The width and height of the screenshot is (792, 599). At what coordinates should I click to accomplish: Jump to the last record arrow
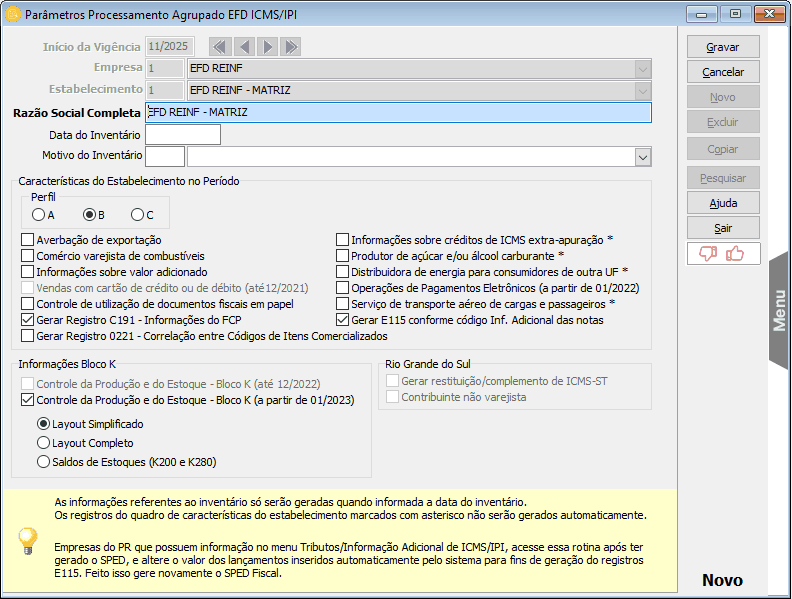click(x=290, y=47)
